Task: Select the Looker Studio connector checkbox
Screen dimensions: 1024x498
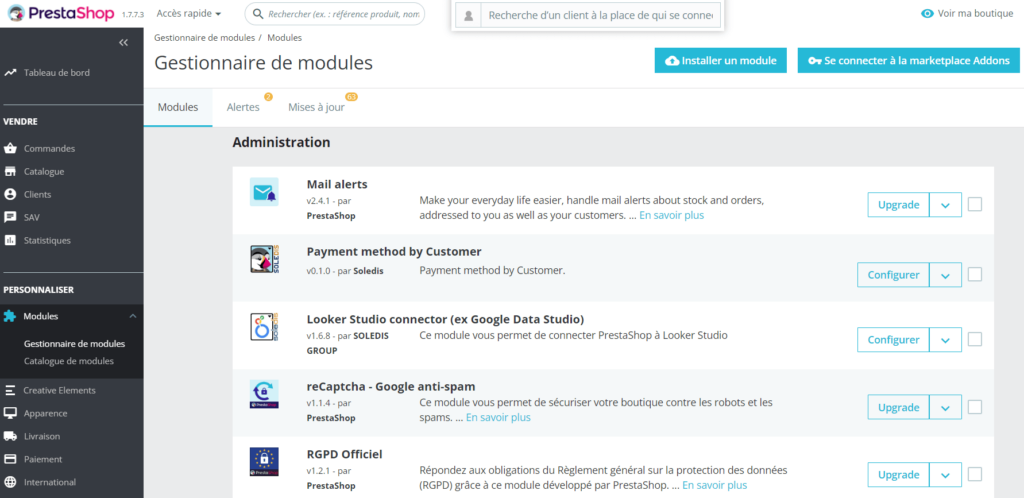Action: (x=974, y=339)
